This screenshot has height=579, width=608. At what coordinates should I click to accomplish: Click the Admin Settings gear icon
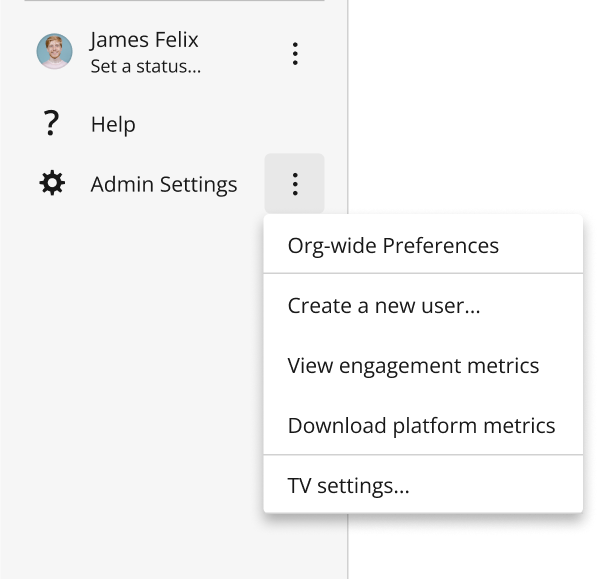tap(52, 183)
